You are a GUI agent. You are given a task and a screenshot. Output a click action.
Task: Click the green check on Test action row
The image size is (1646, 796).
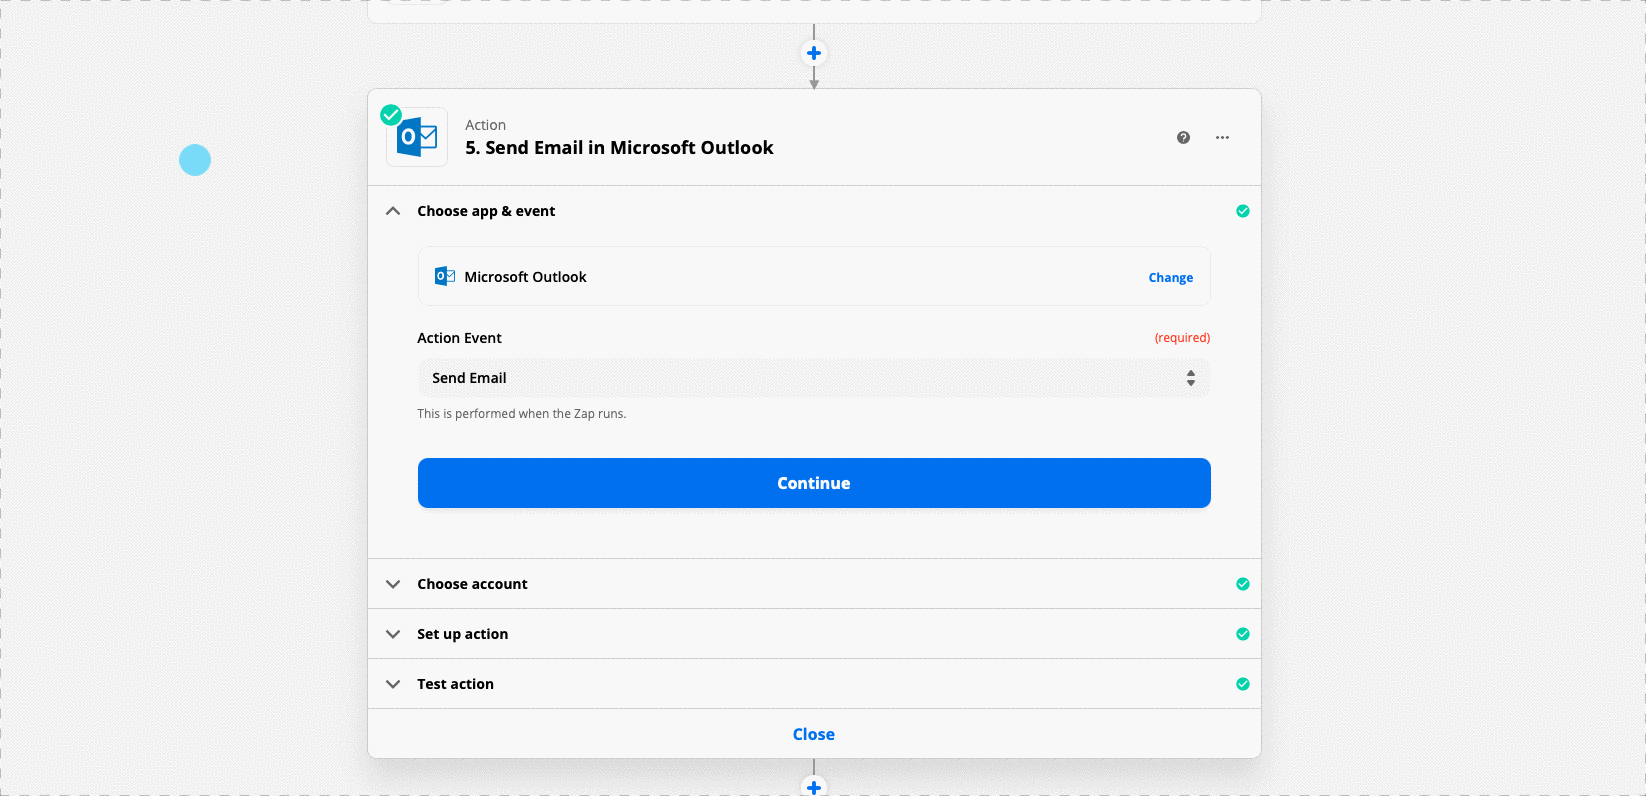[x=1242, y=684]
